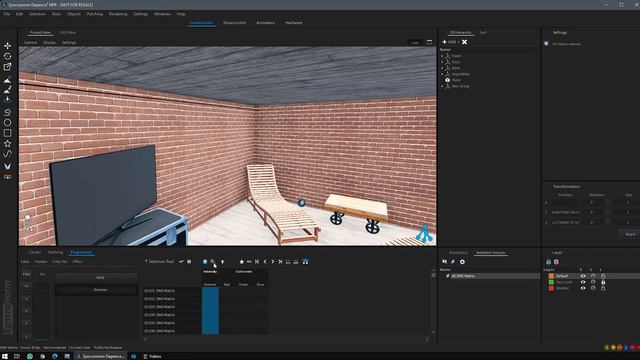Go to previous with left chevron icon
This screenshot has height=360, width=640.
click(x=265, y=262)
